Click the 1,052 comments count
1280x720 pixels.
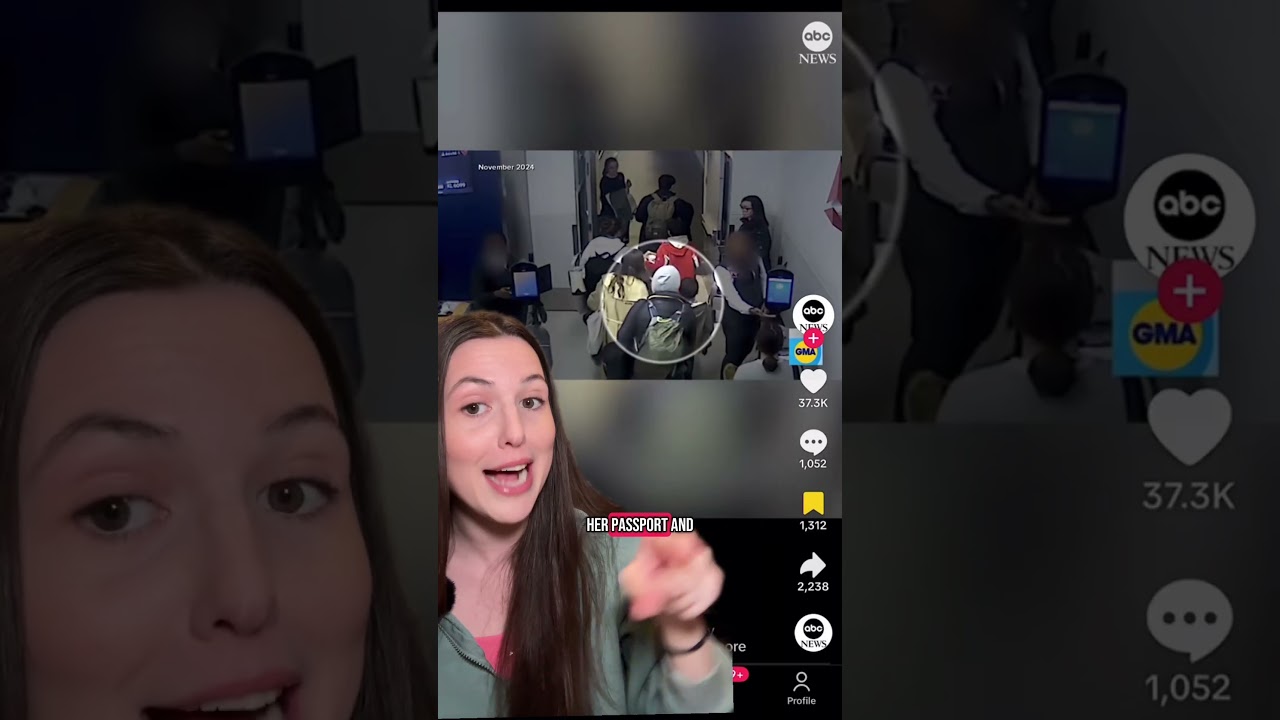(x=813, y=464)
